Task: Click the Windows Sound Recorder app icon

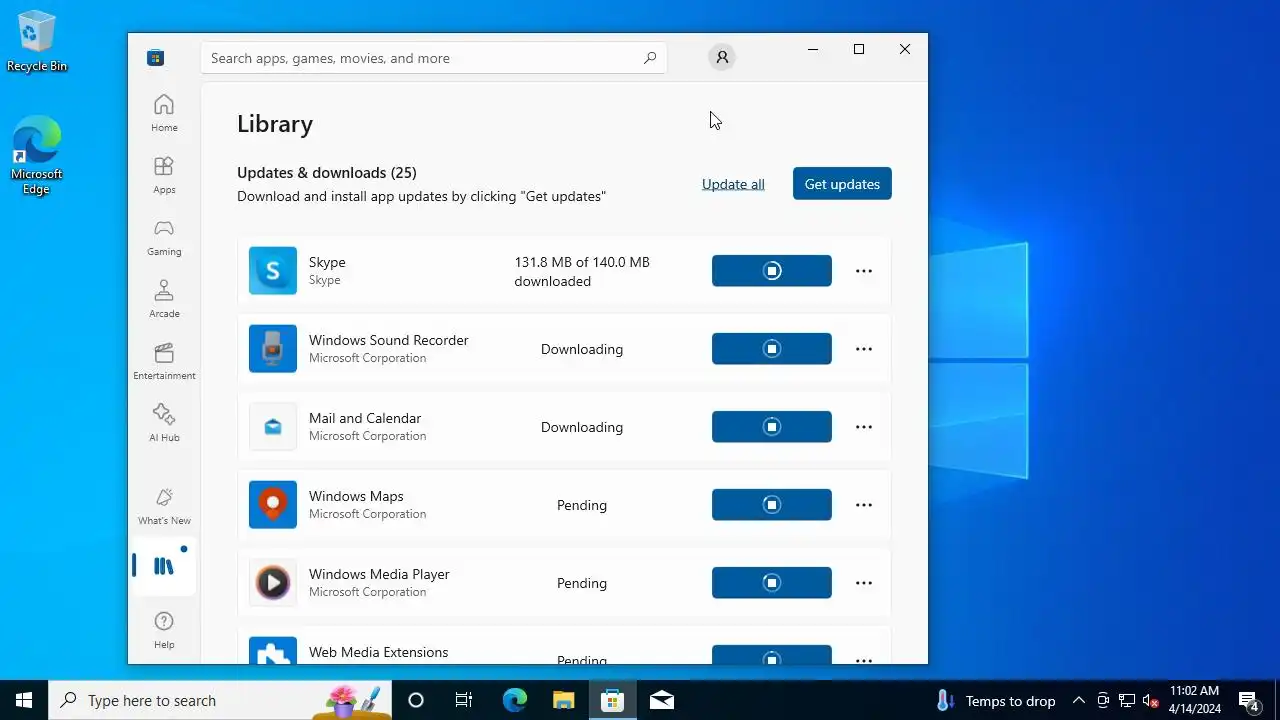Action: click(273, 349)
